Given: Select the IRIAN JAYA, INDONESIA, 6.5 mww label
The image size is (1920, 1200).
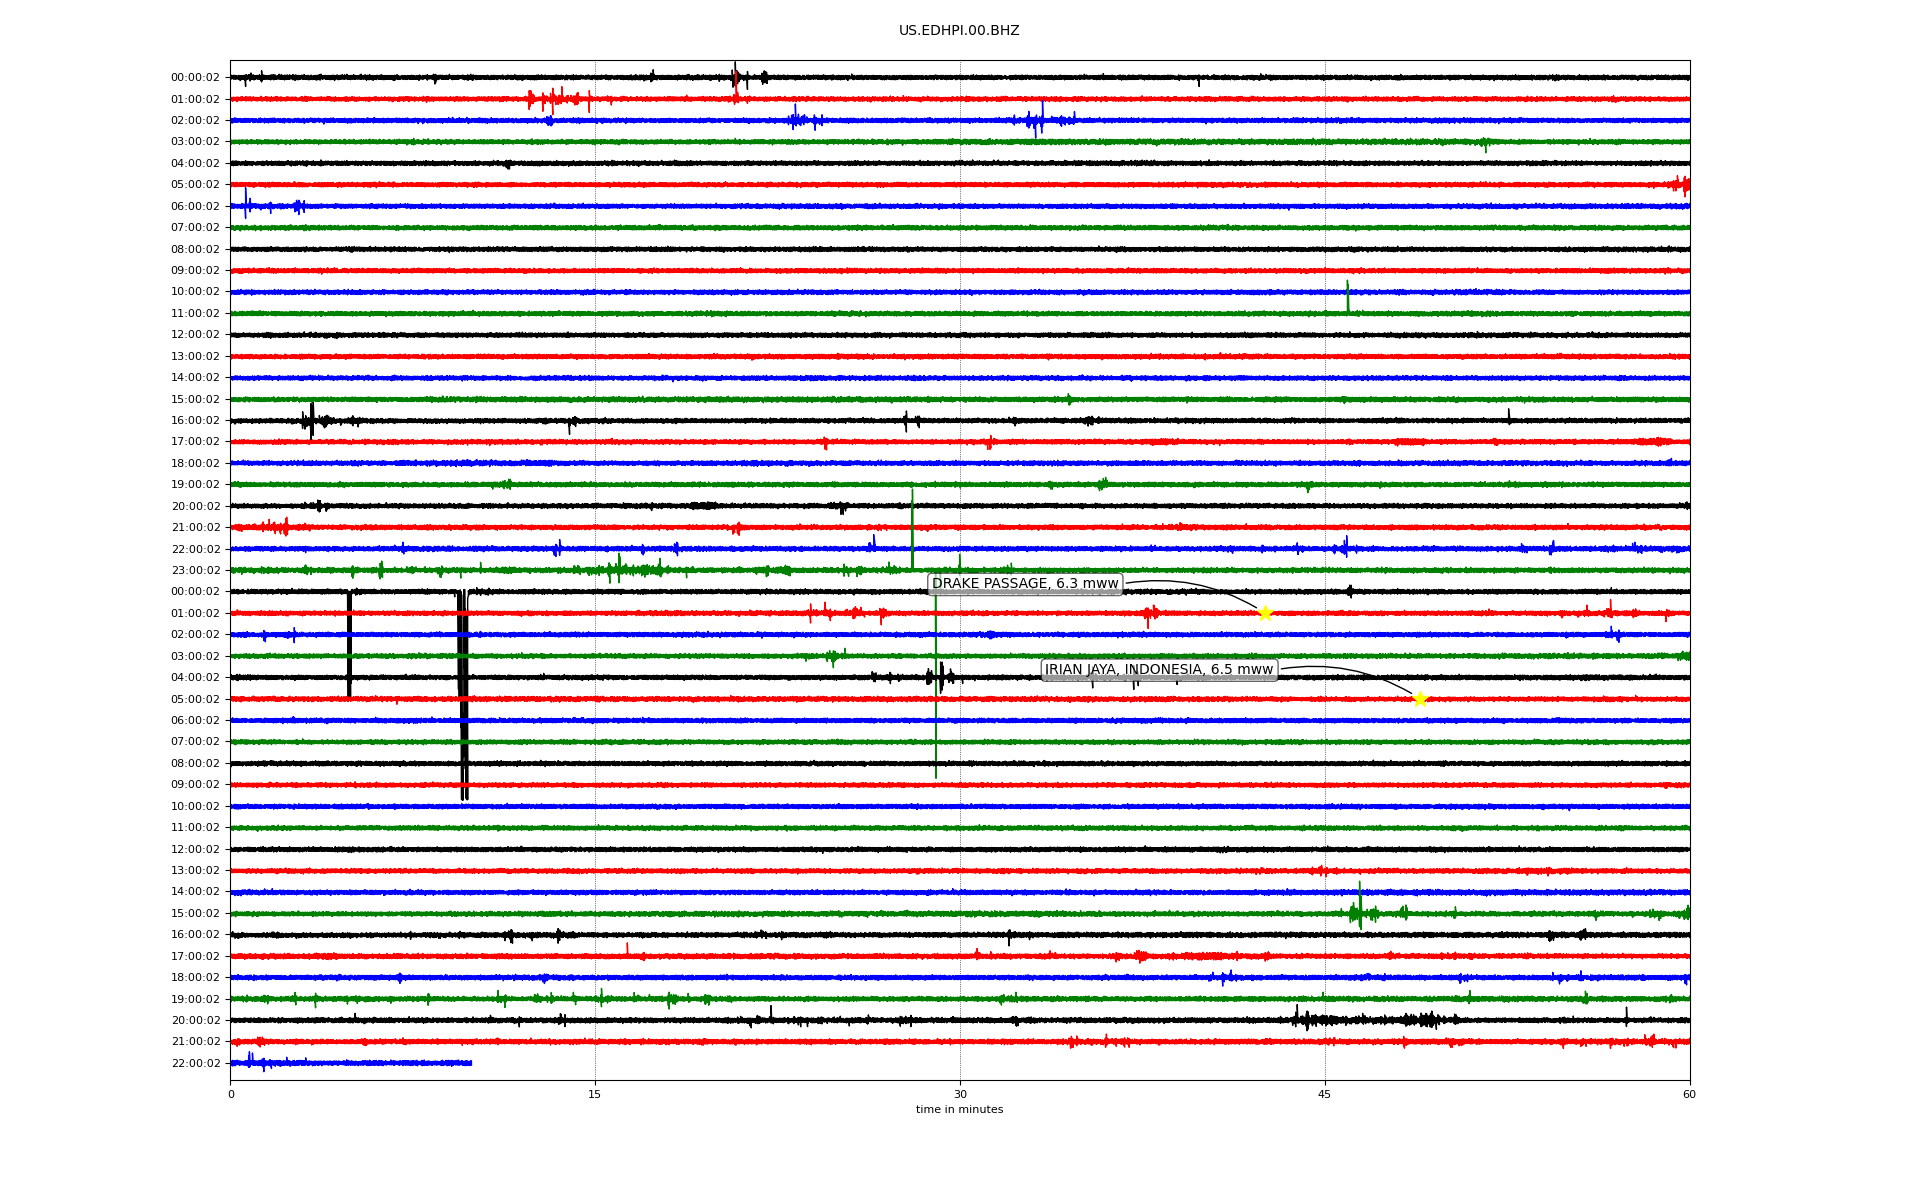Looking at the screenshot, I should click(1159, 670).
